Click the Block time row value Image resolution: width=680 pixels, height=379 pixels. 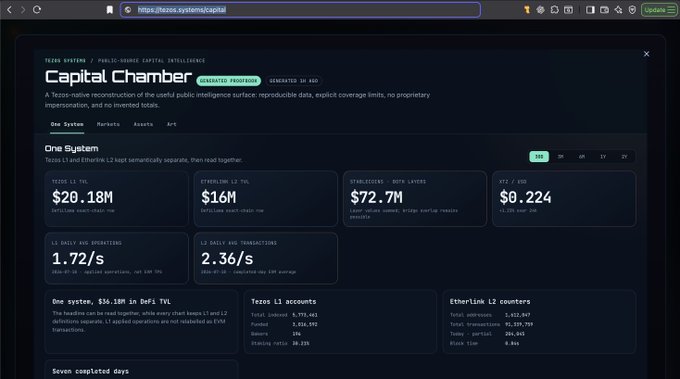click(512, 343)
